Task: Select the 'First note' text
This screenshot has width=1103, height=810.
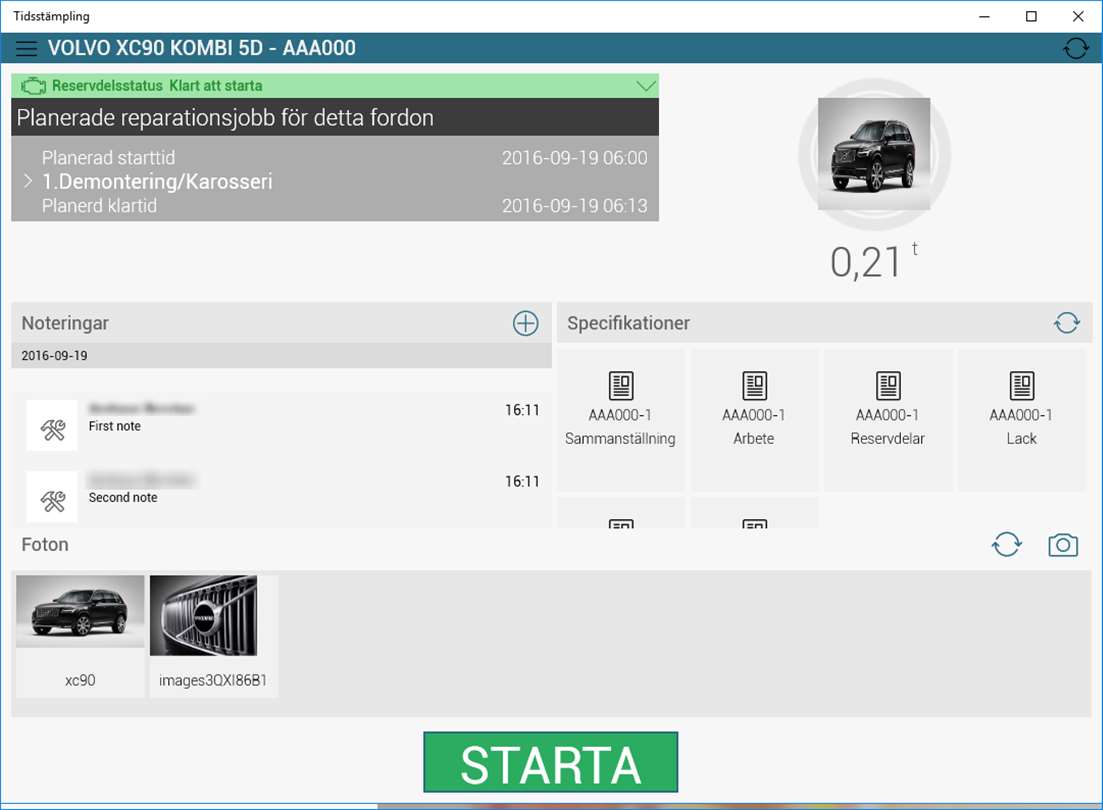Action: click(115, 426)
